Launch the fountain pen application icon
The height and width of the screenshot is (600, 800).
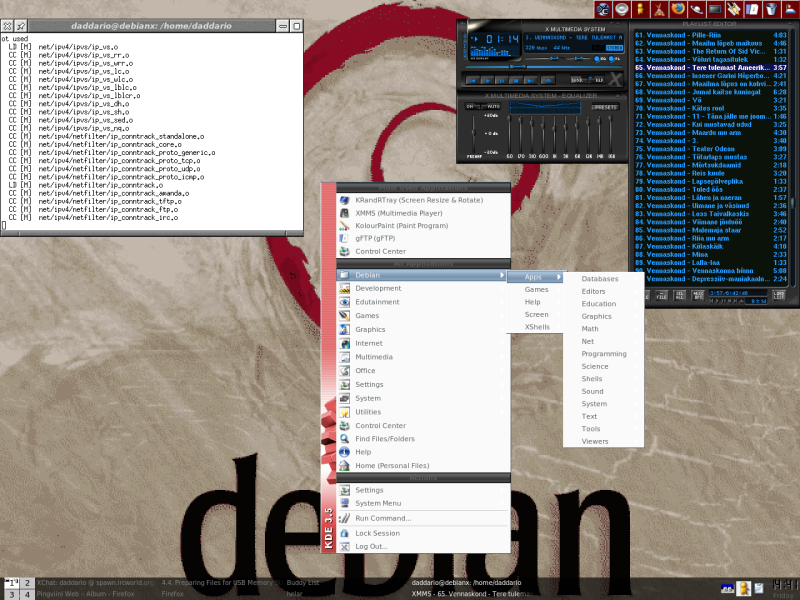tap(734, 9)
